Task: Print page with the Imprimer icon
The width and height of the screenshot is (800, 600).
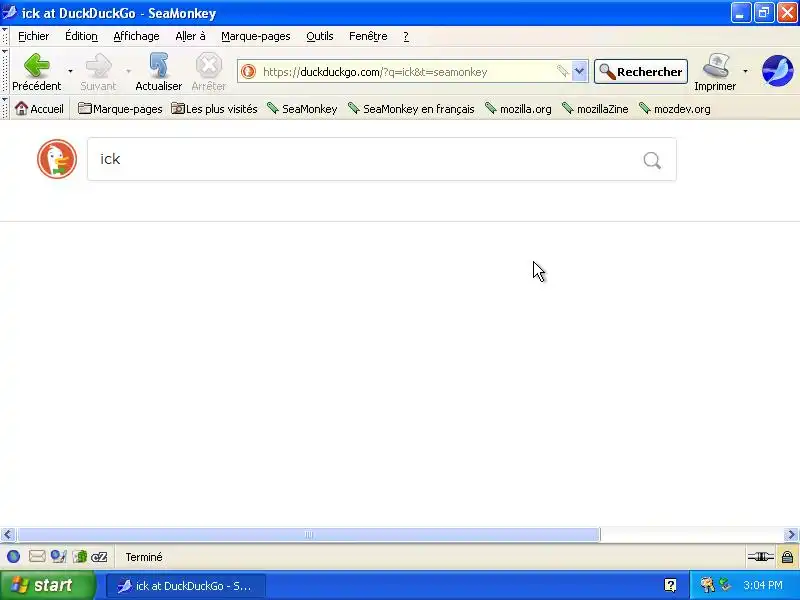Action: (715, 71)
